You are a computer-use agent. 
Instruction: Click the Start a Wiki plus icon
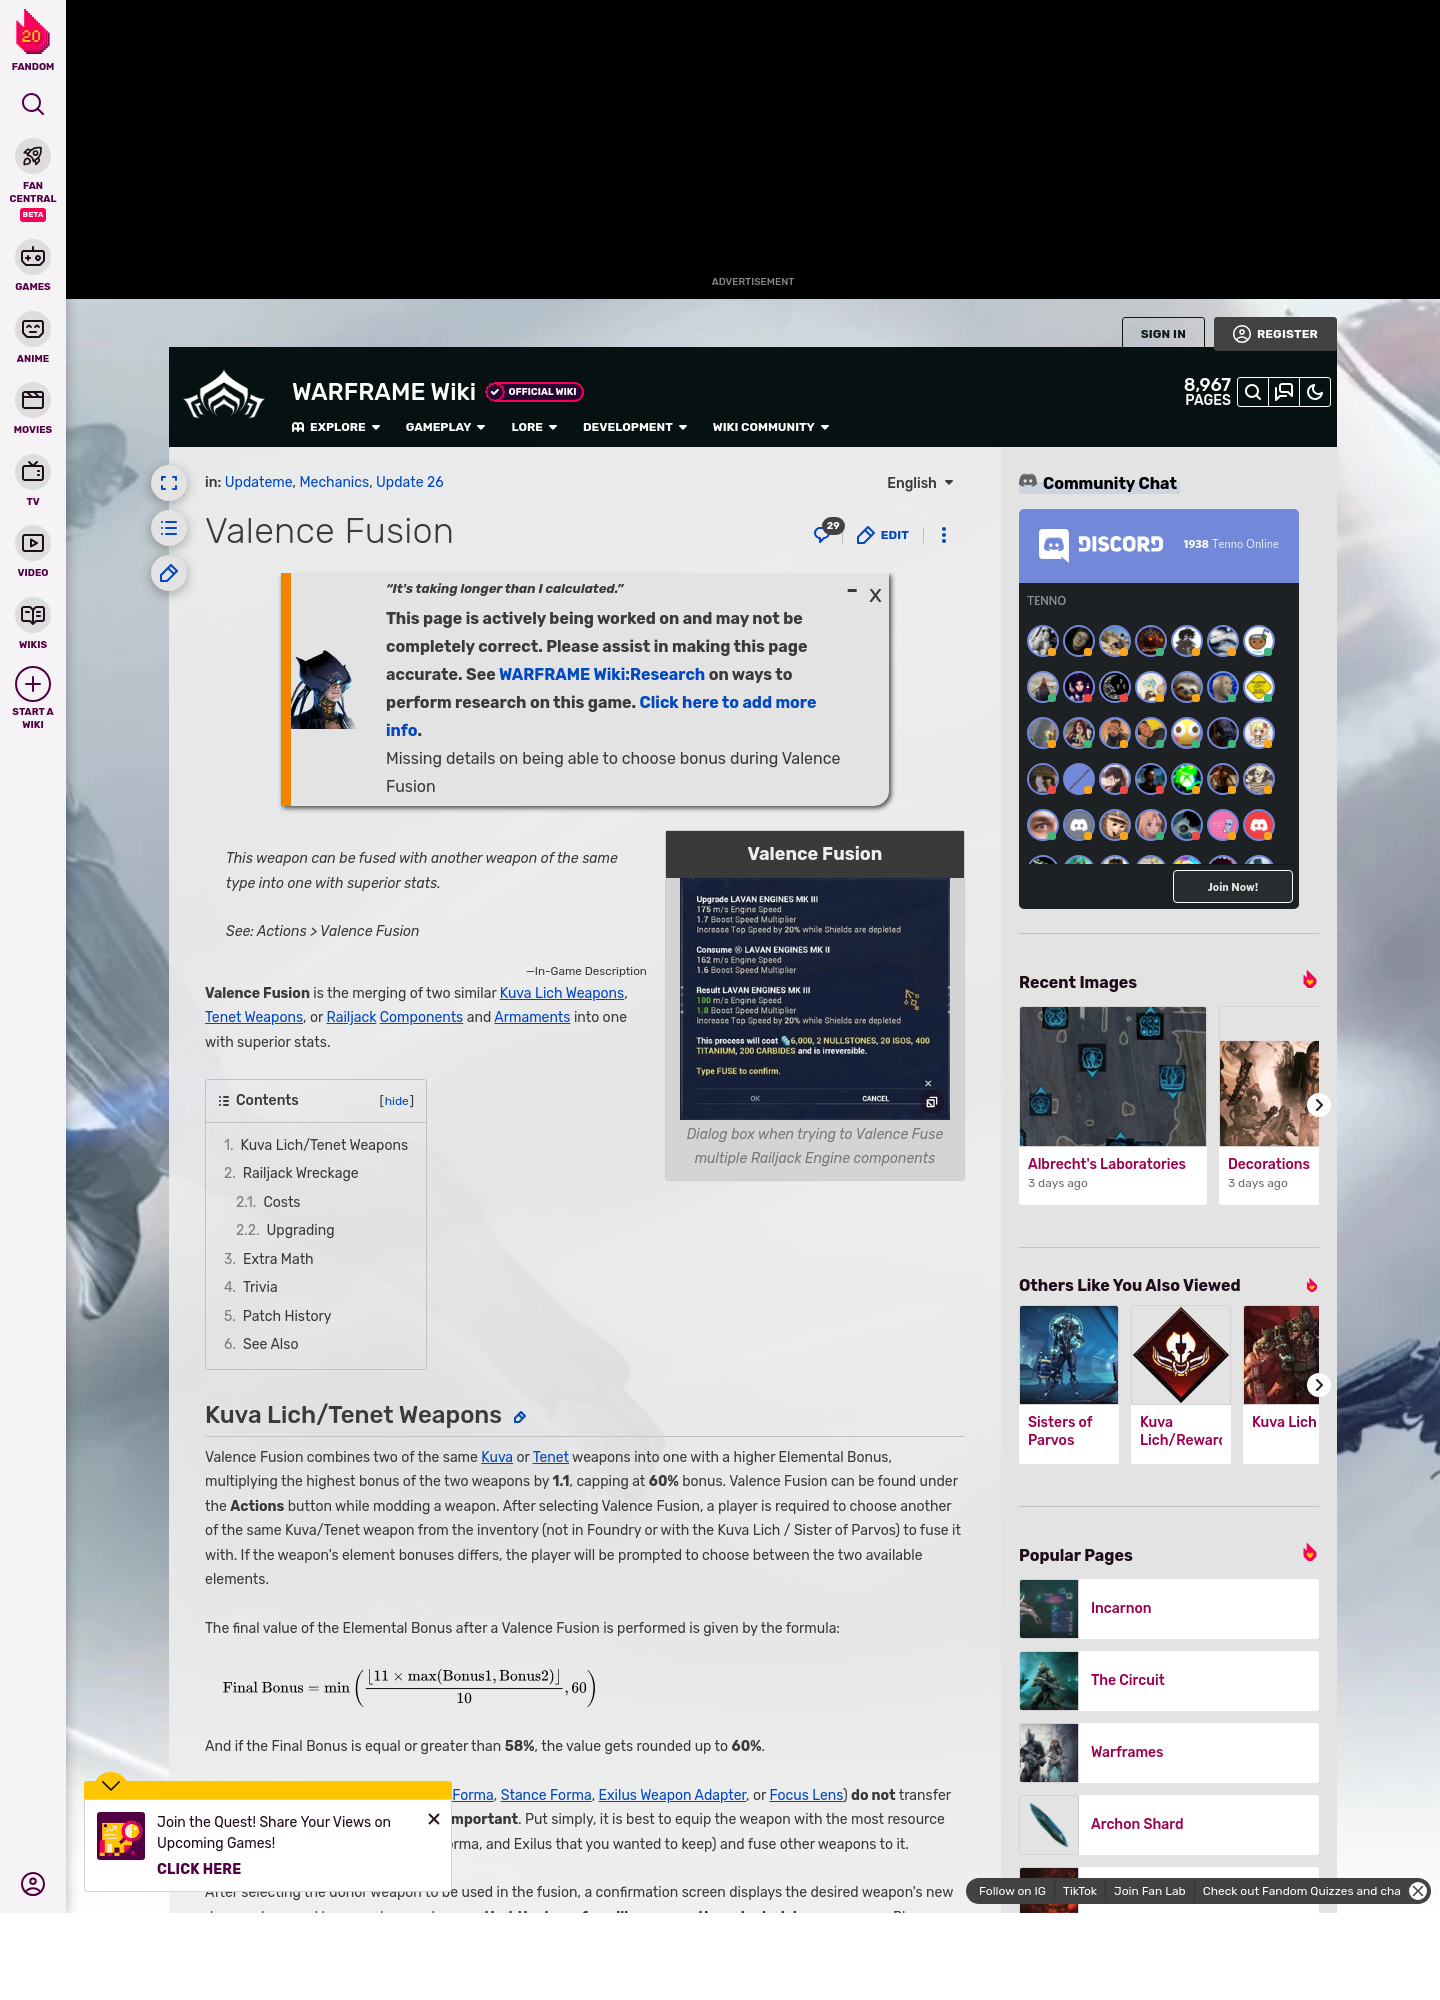33,685
